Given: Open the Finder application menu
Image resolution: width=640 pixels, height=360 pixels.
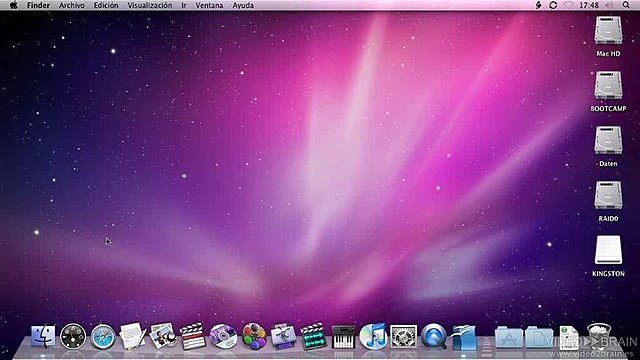Looking at the screenshot, I should [38, 5].
